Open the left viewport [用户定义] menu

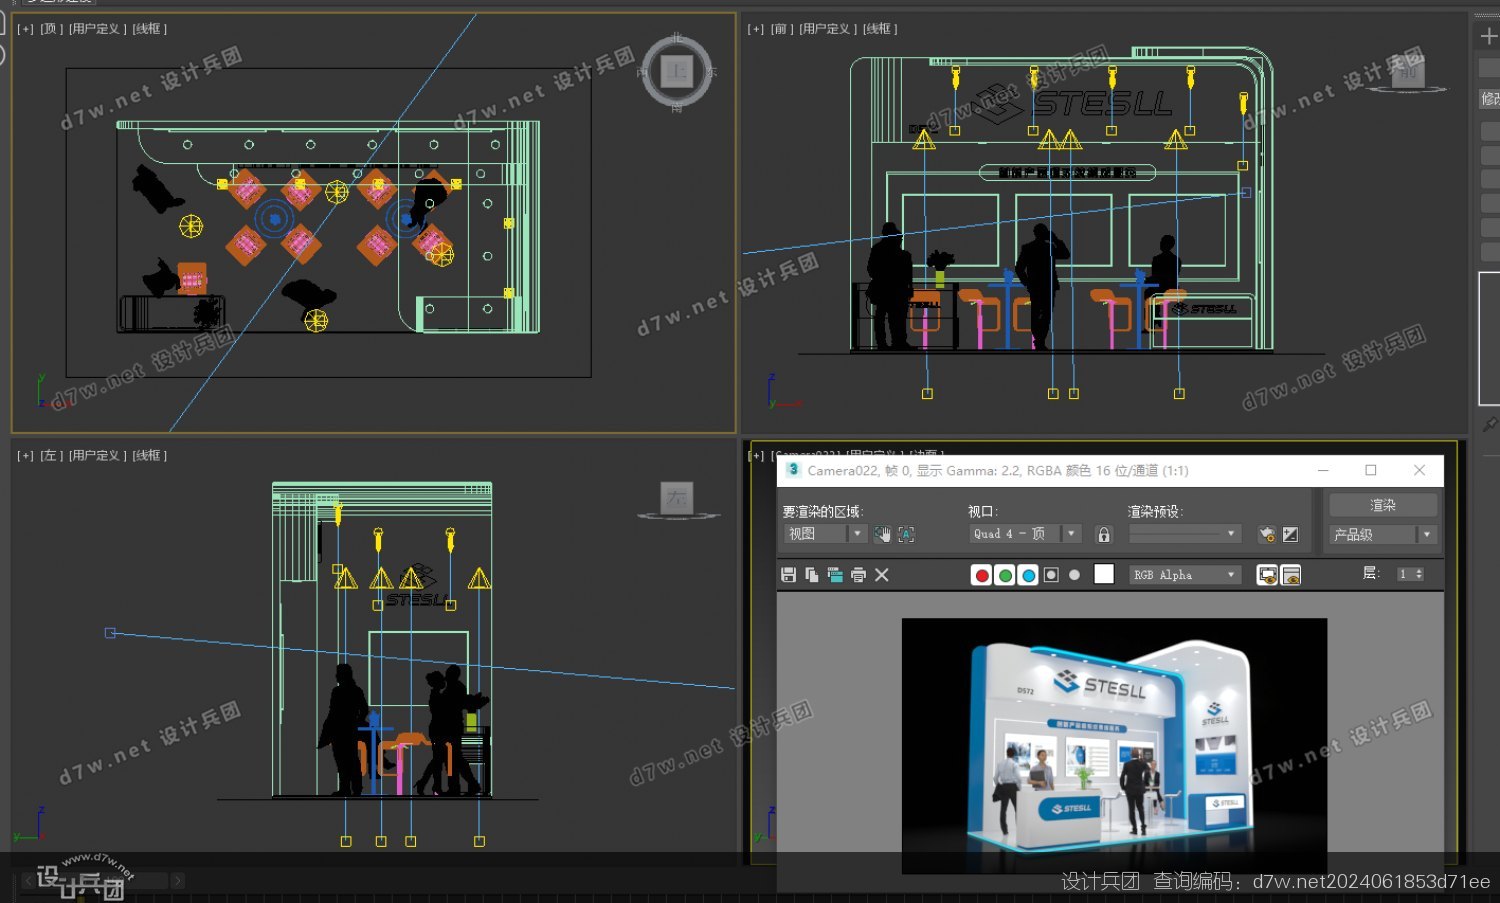click(x=97, y=455)
